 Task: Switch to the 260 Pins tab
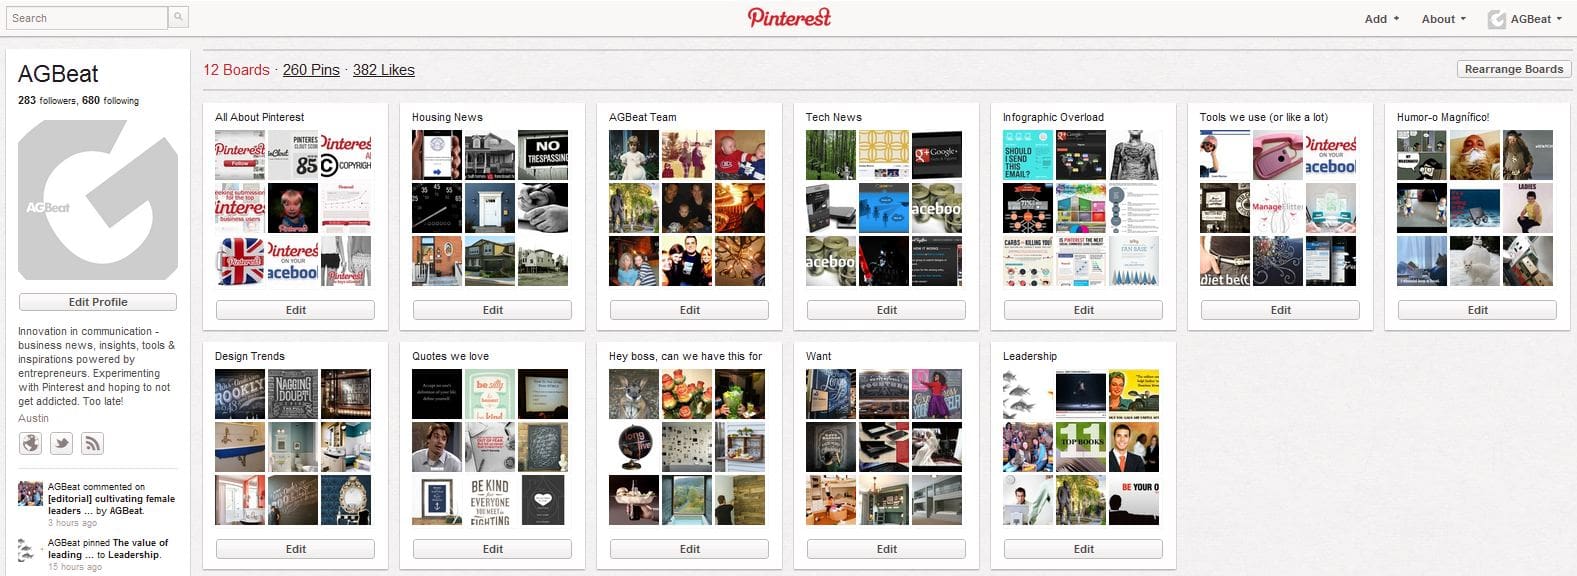pyautogui.click(x=311, y=70)
